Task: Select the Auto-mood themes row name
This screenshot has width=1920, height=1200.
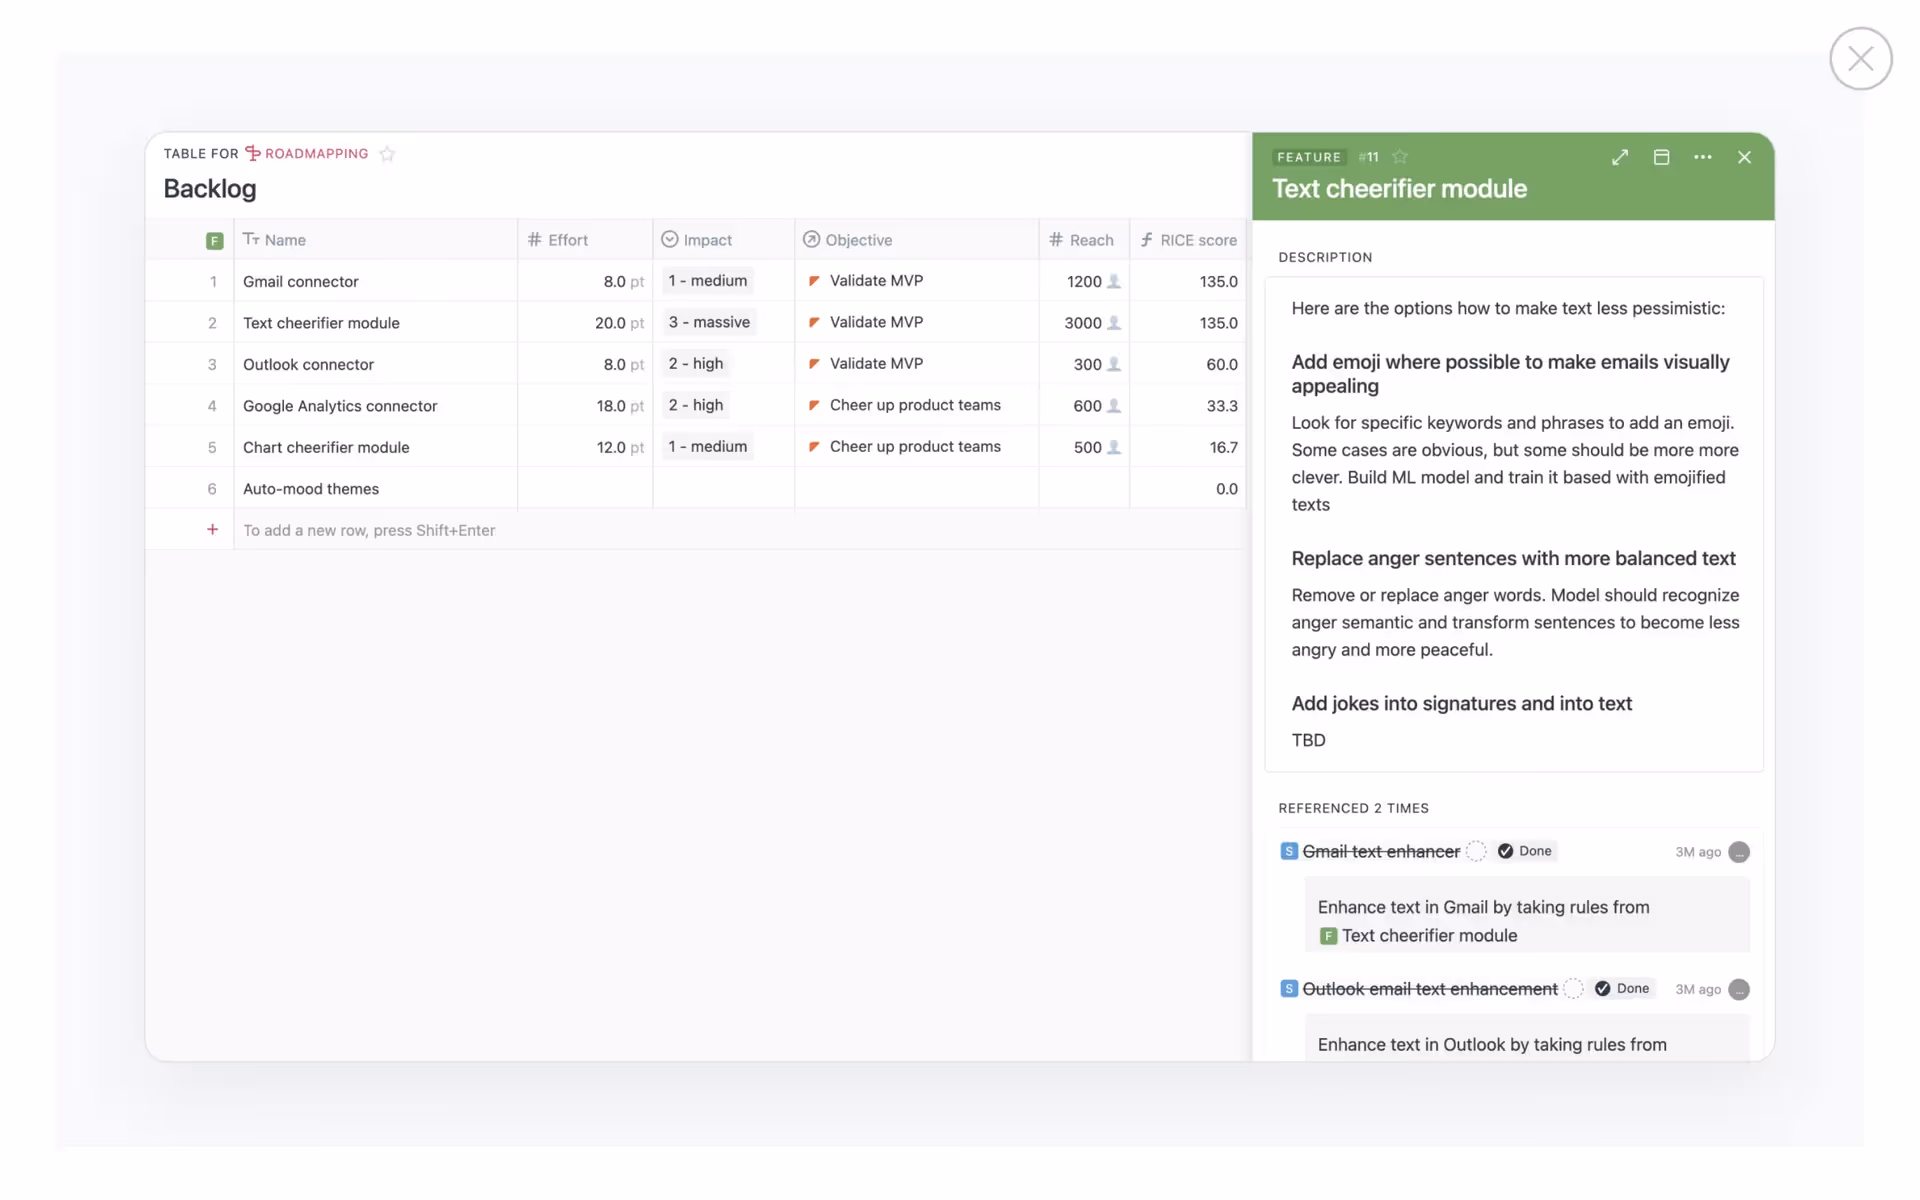Action: (311, 489)
